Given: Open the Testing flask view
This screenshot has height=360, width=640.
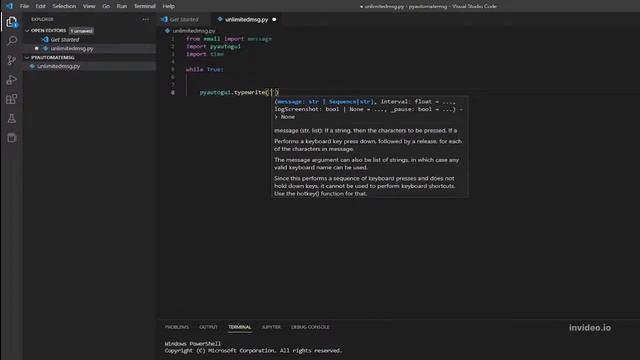Looking at the screenshot, I should click(x=11, y=118).
